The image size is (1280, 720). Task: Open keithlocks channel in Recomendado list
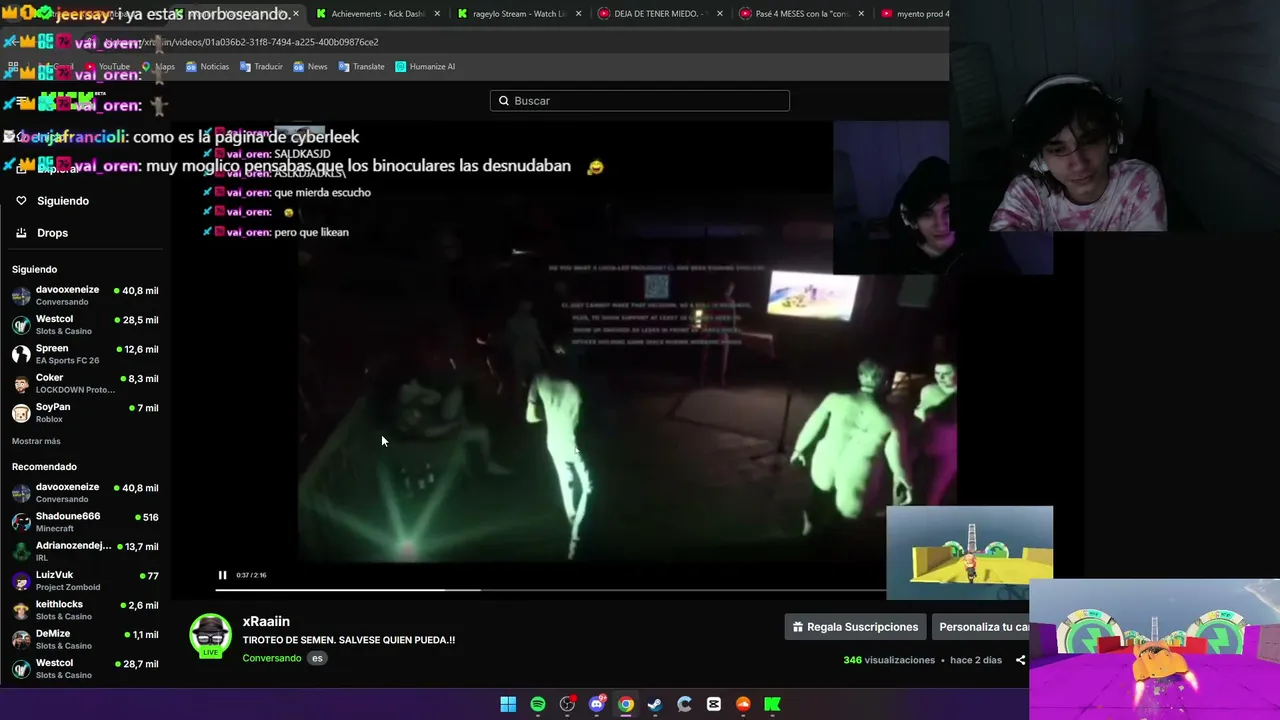(85, 610)
